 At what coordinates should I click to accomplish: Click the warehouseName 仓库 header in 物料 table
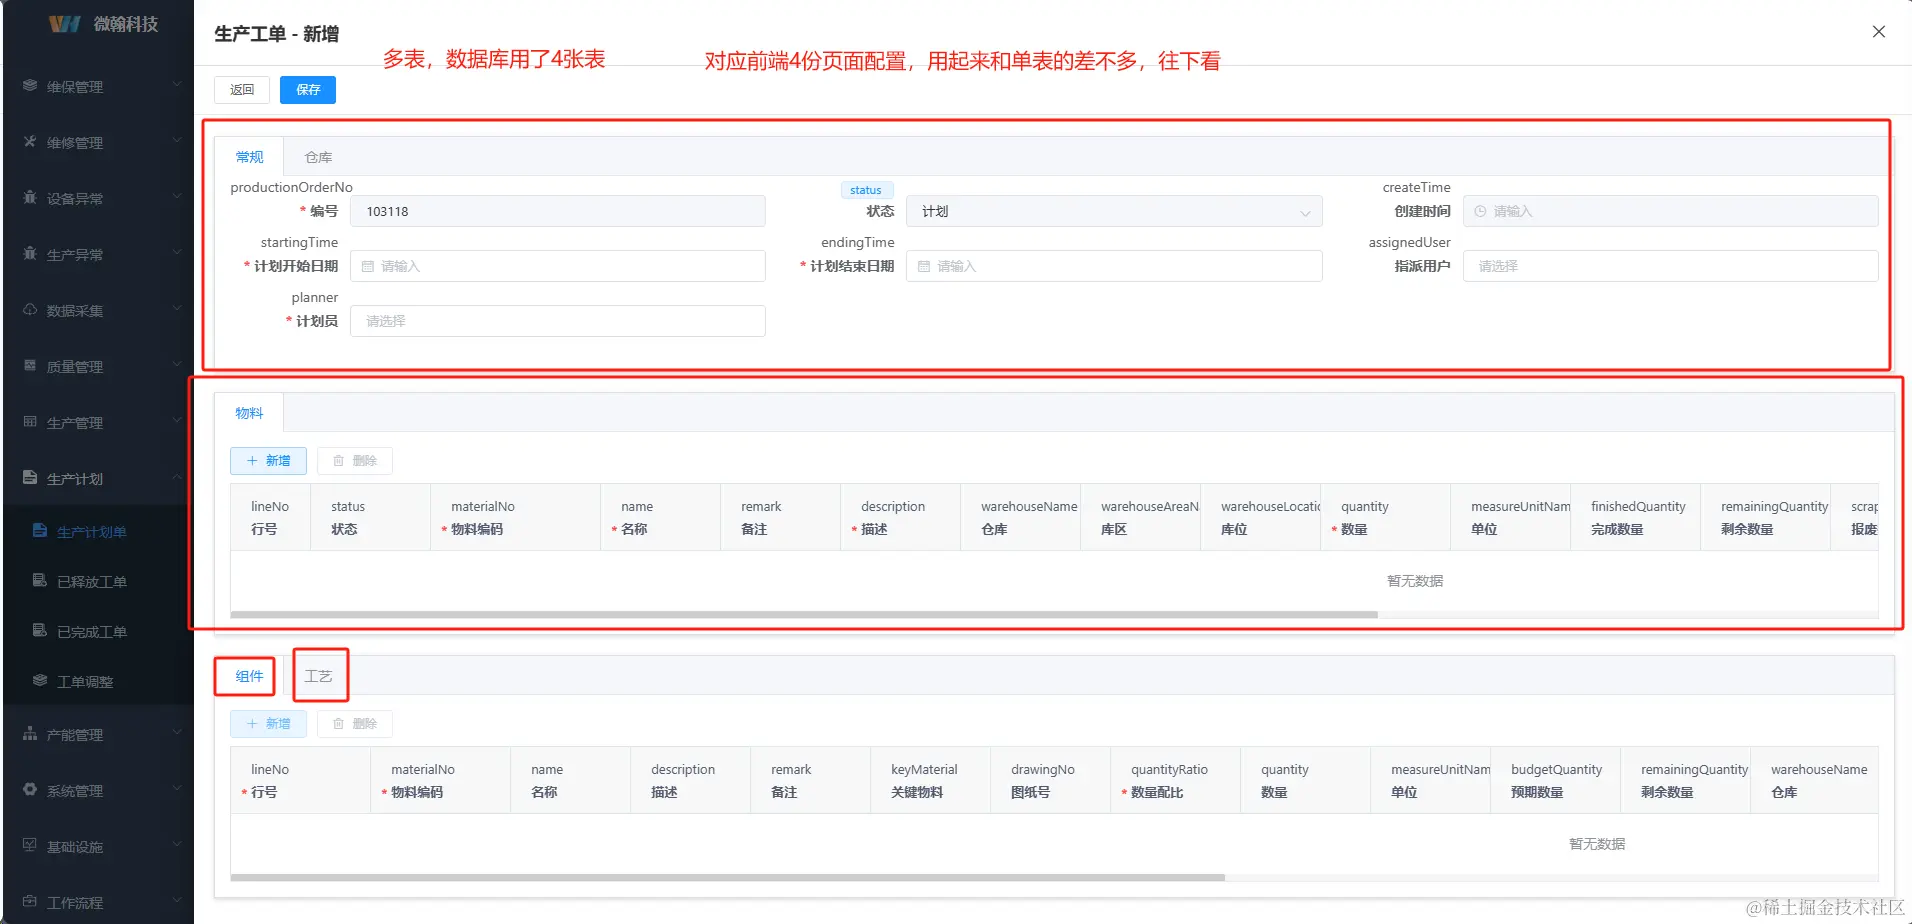[1020, 518]
